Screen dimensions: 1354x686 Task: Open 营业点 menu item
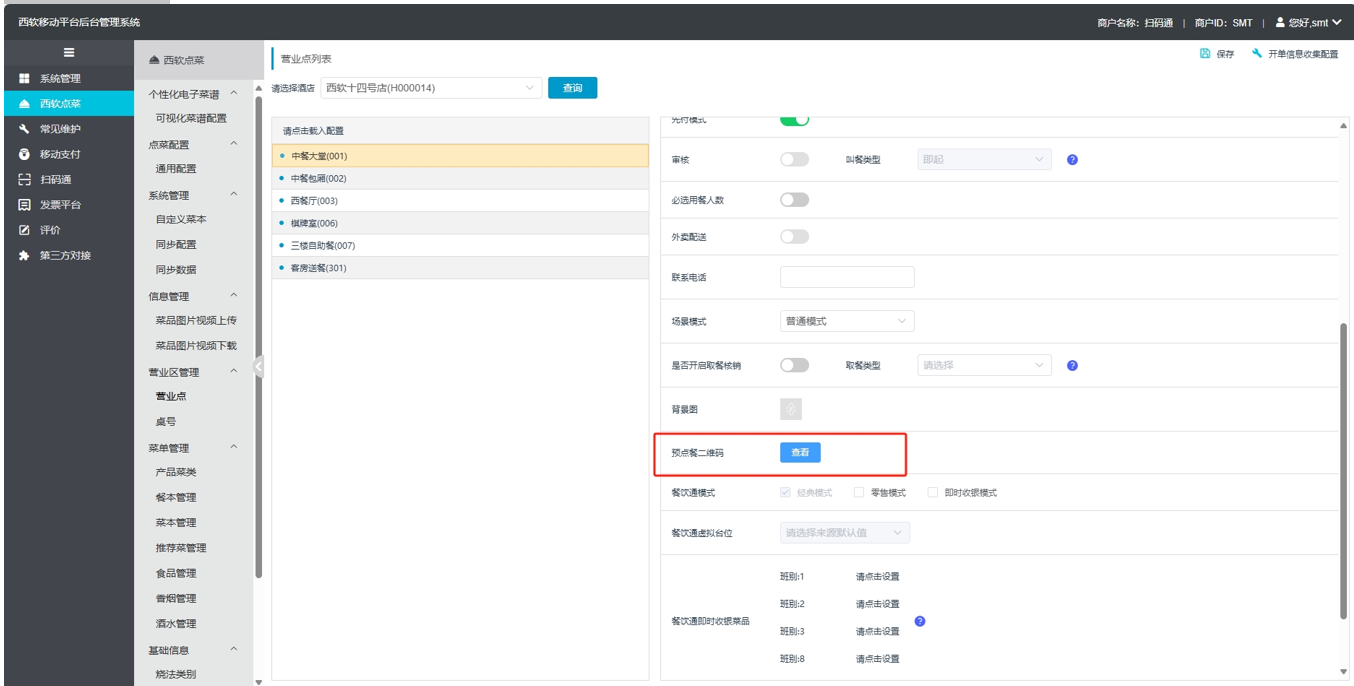coord(171,396)
